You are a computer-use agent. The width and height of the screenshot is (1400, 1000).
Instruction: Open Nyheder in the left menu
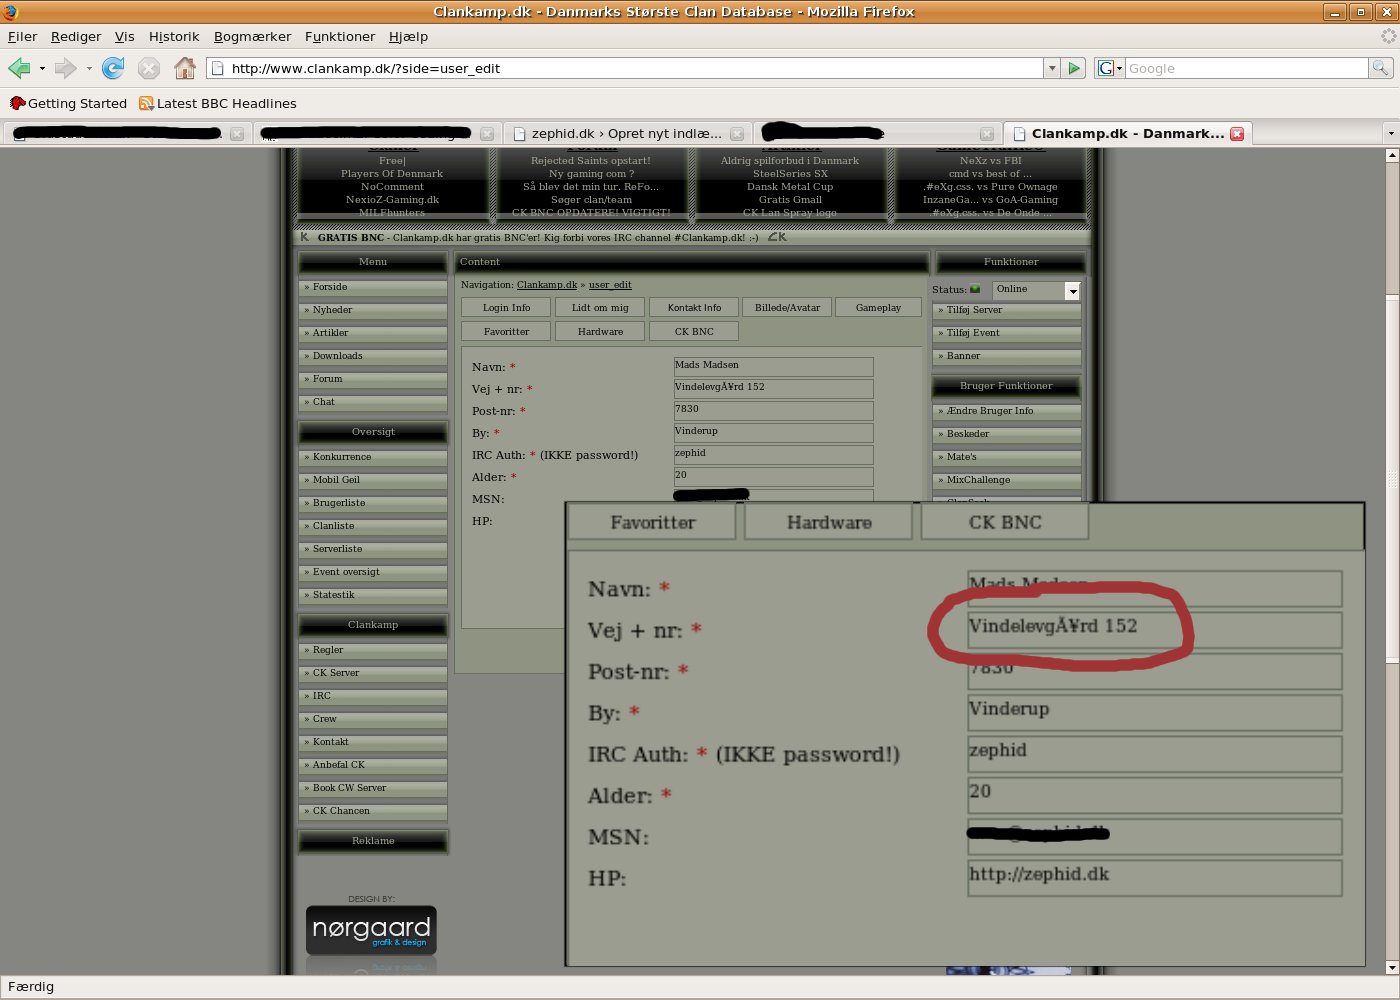(373, 311)
